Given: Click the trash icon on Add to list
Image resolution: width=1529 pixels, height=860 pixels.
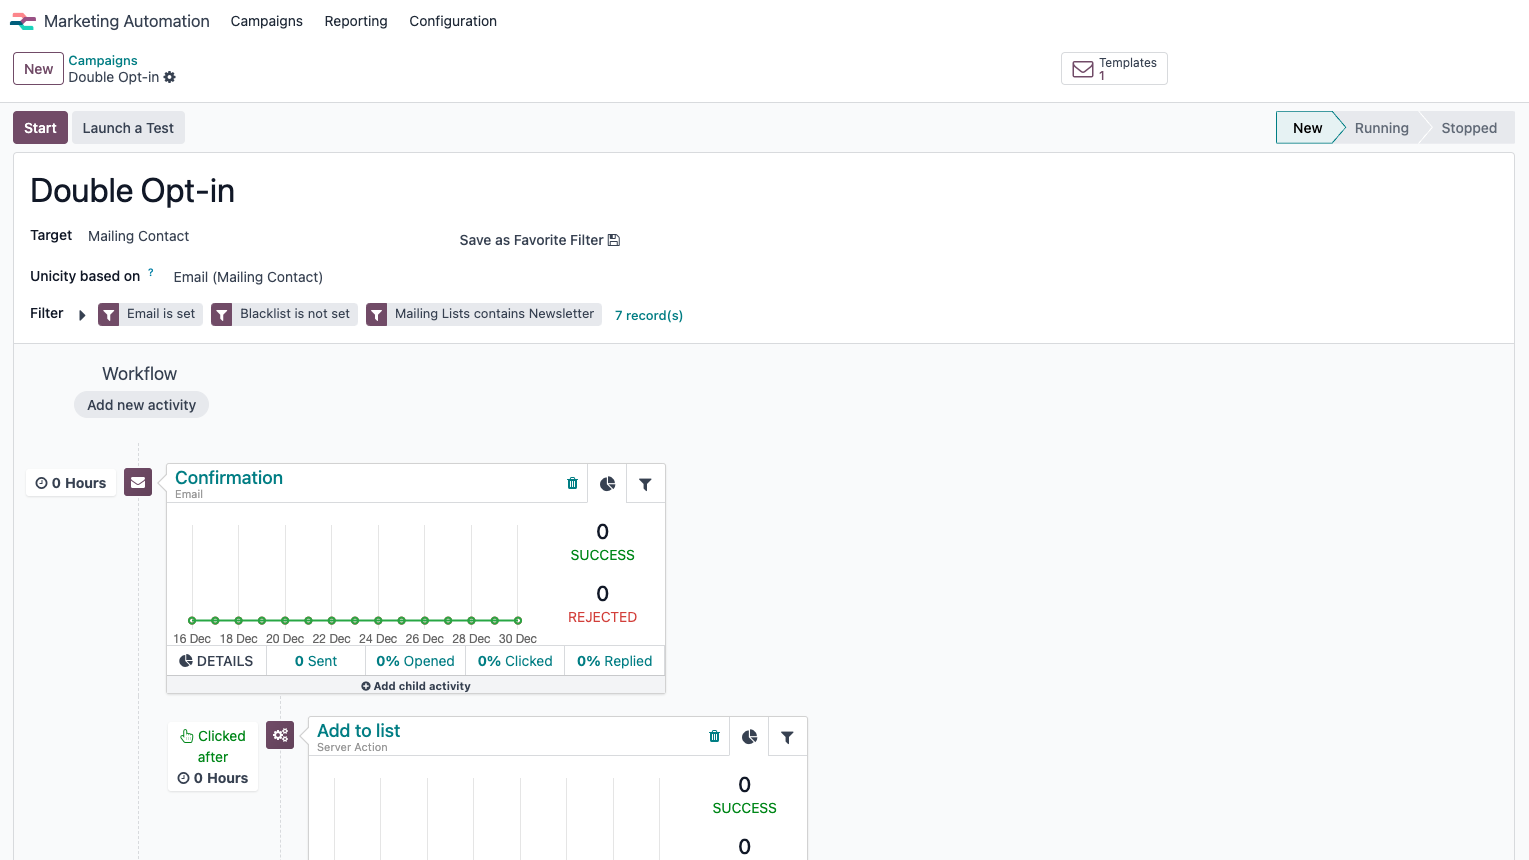Looking at the screenshot, I should pos(714,736).
